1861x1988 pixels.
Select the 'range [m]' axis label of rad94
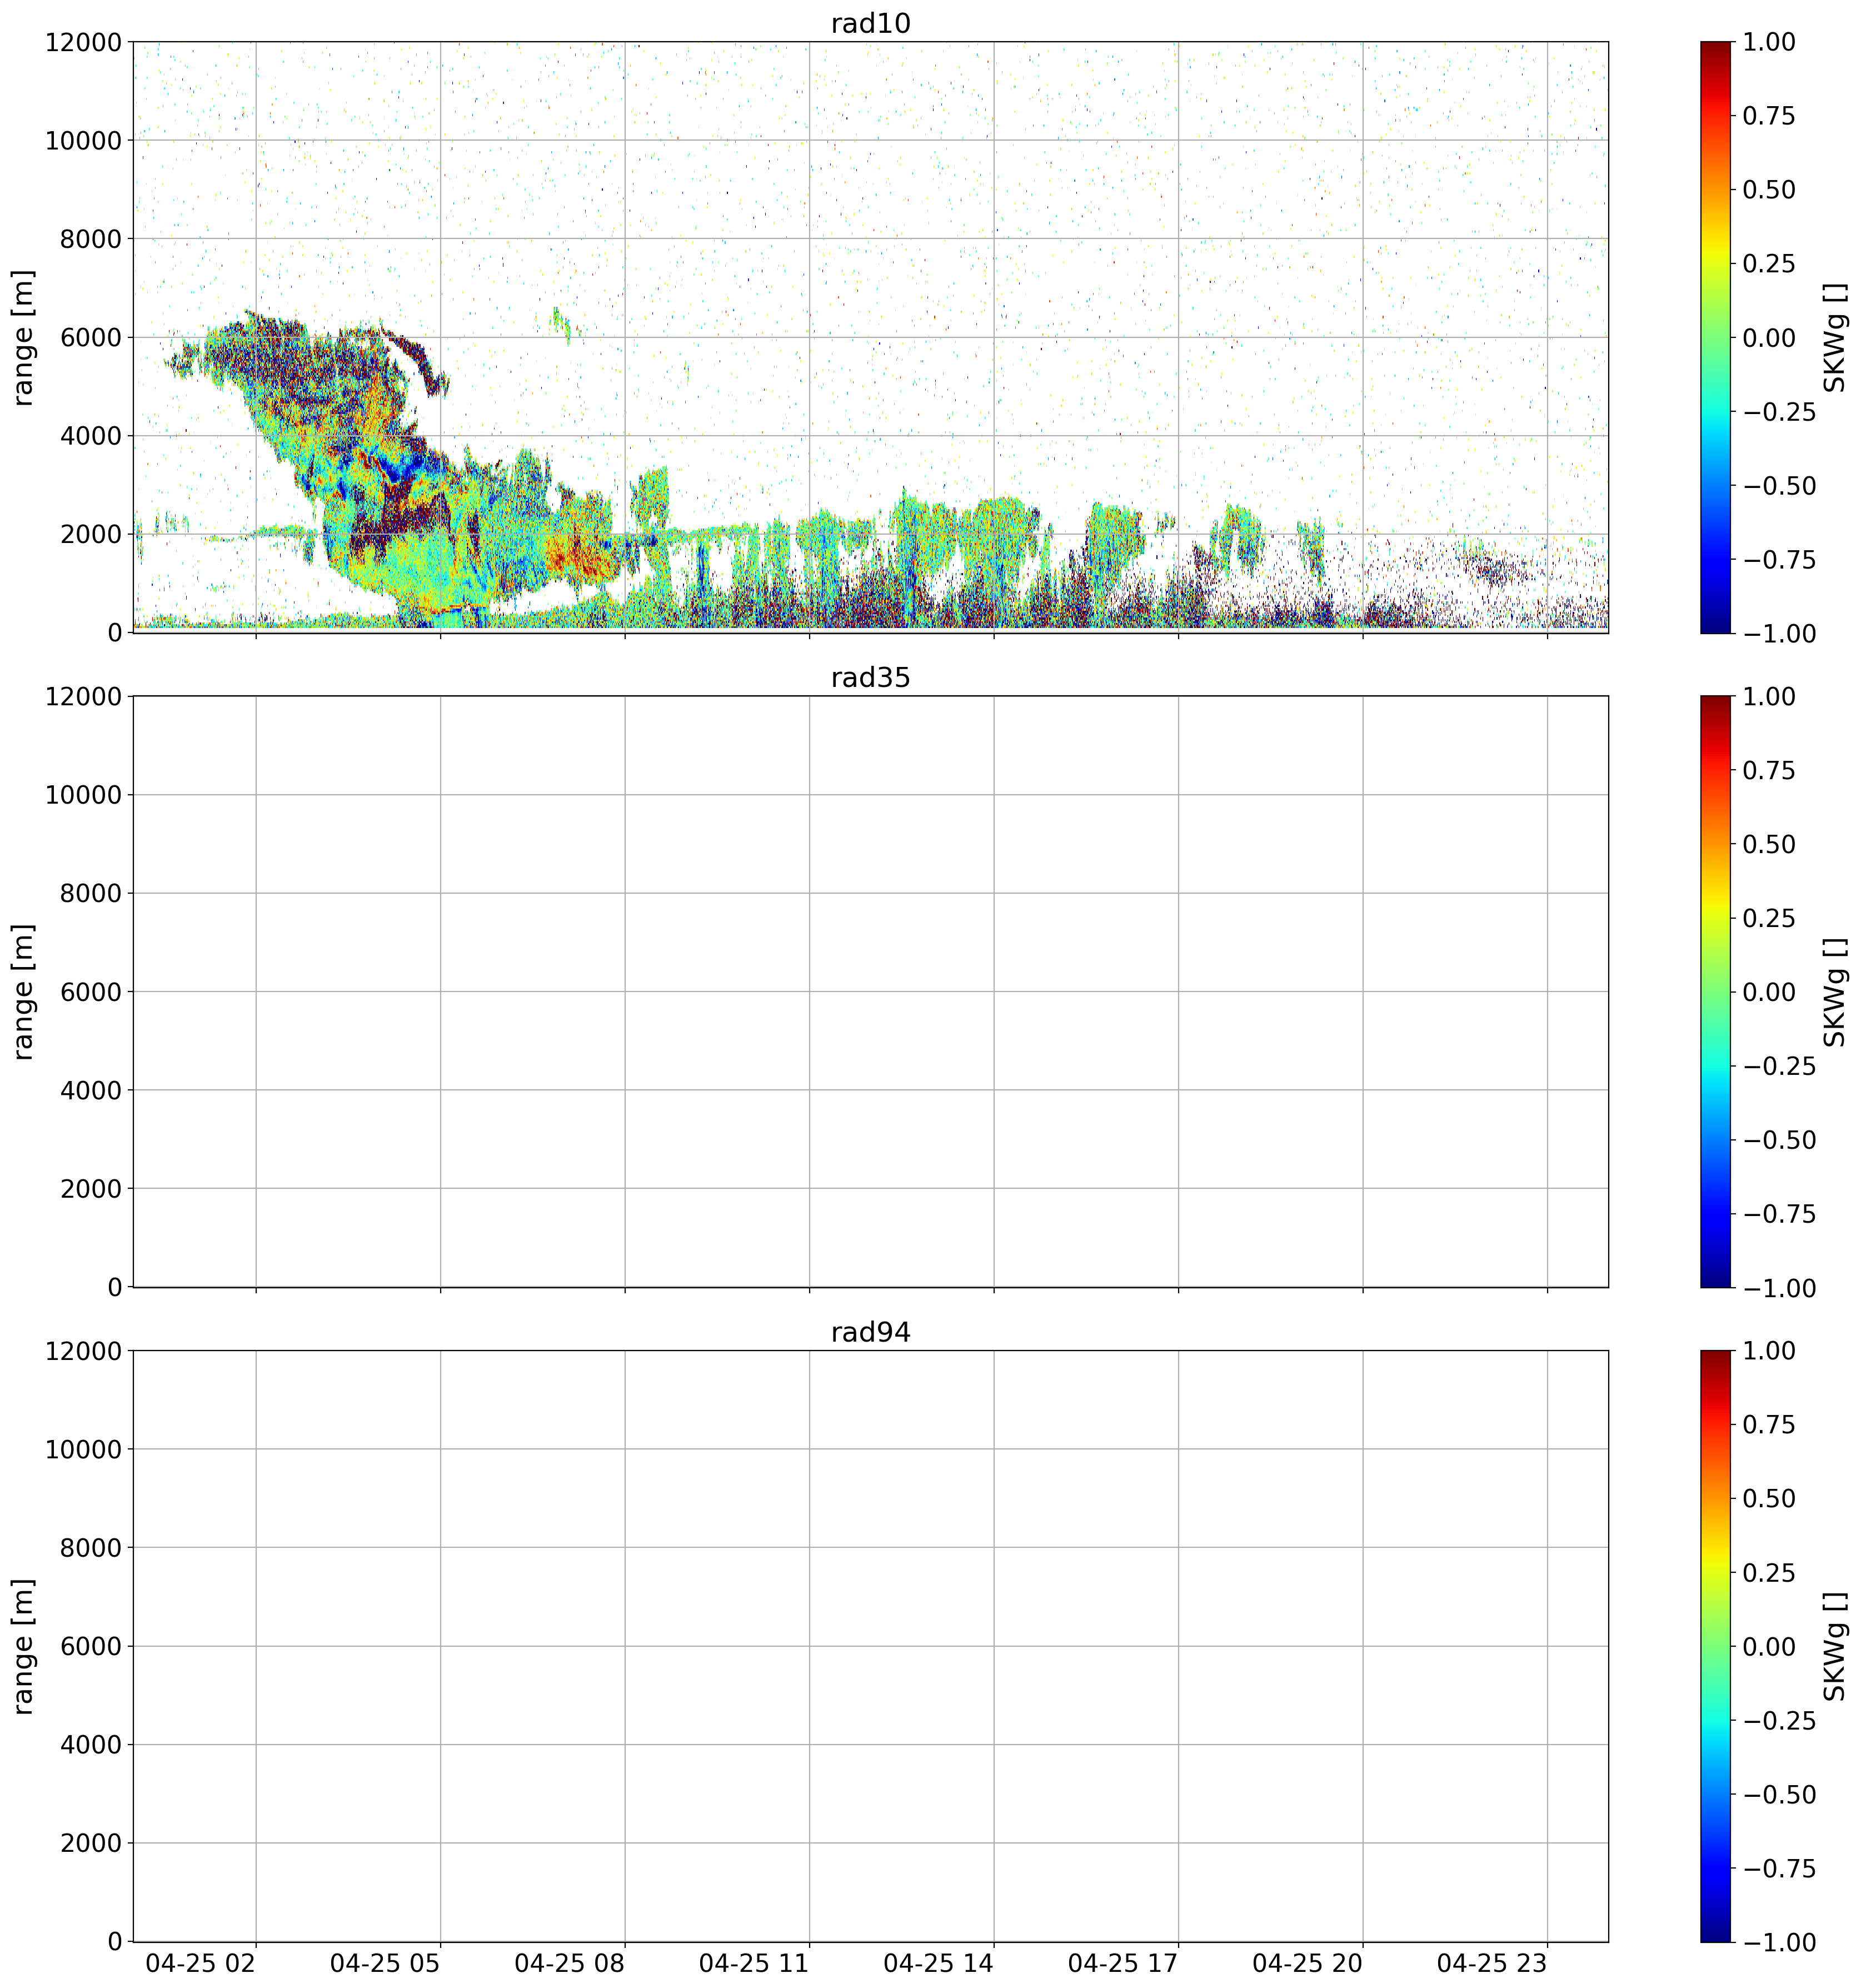[x=23, y=1646]
